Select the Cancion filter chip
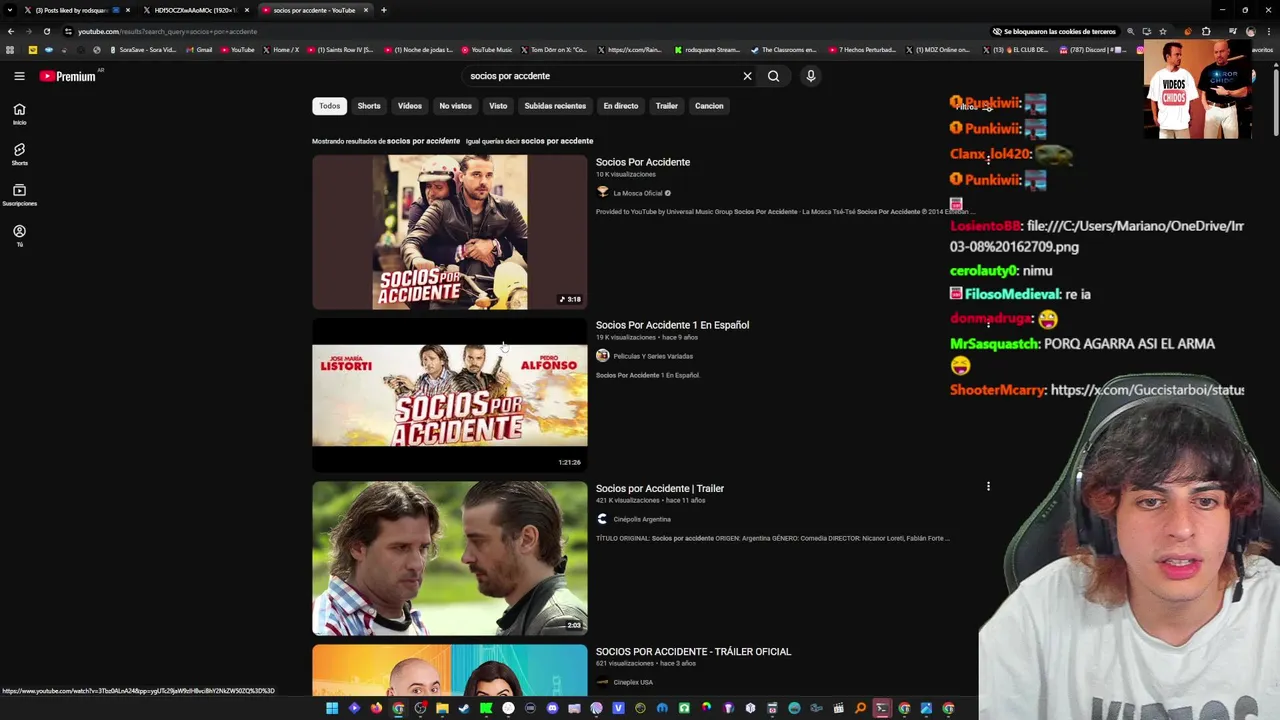 click(x=709, y=106)
